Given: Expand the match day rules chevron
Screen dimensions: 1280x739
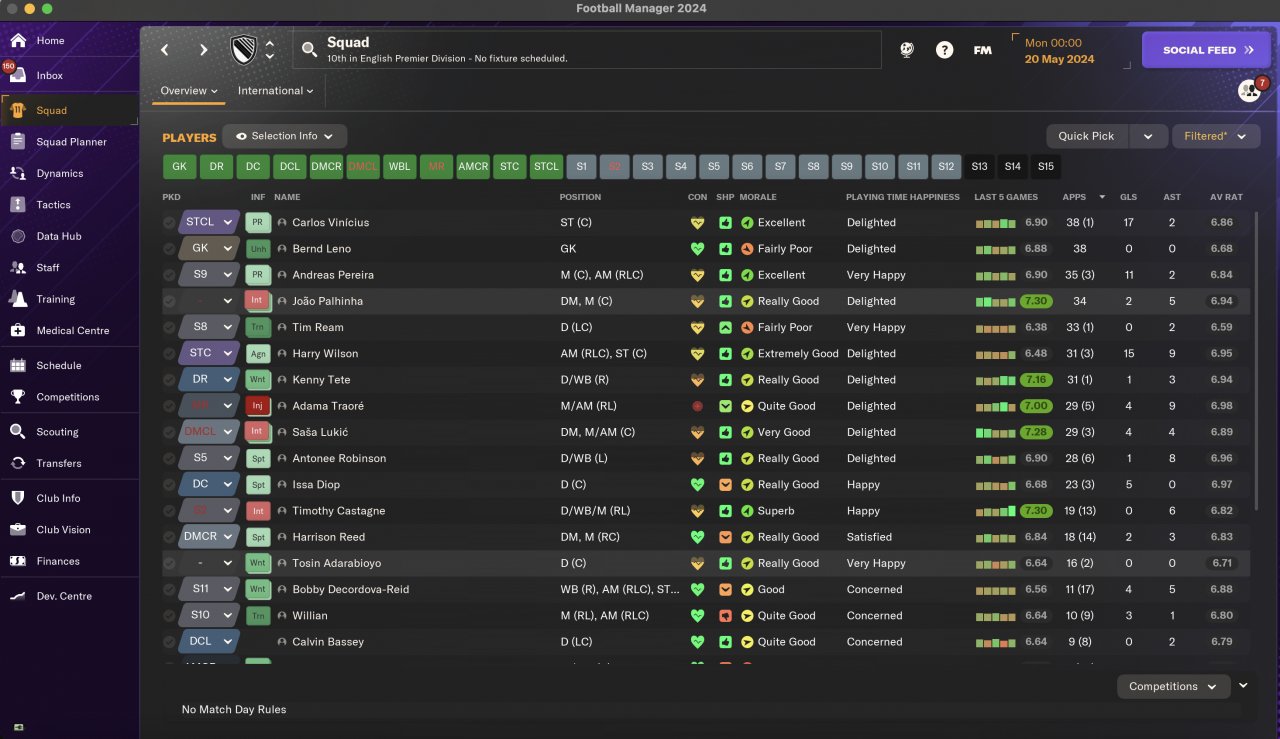Looking at the screenshot, I should [x=1243, y=686].
